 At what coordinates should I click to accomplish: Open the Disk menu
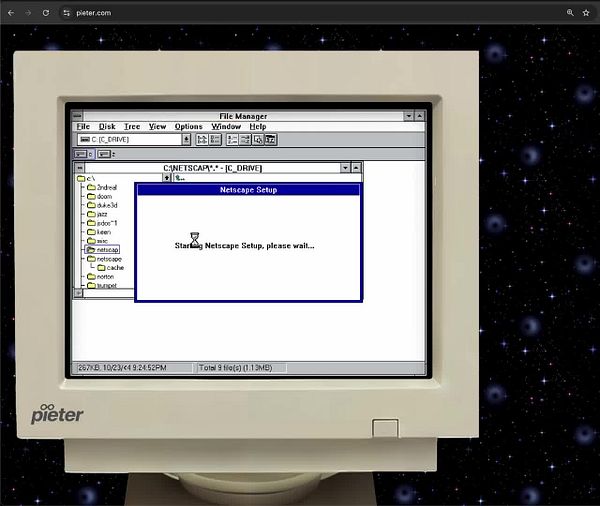coord(107,126)
